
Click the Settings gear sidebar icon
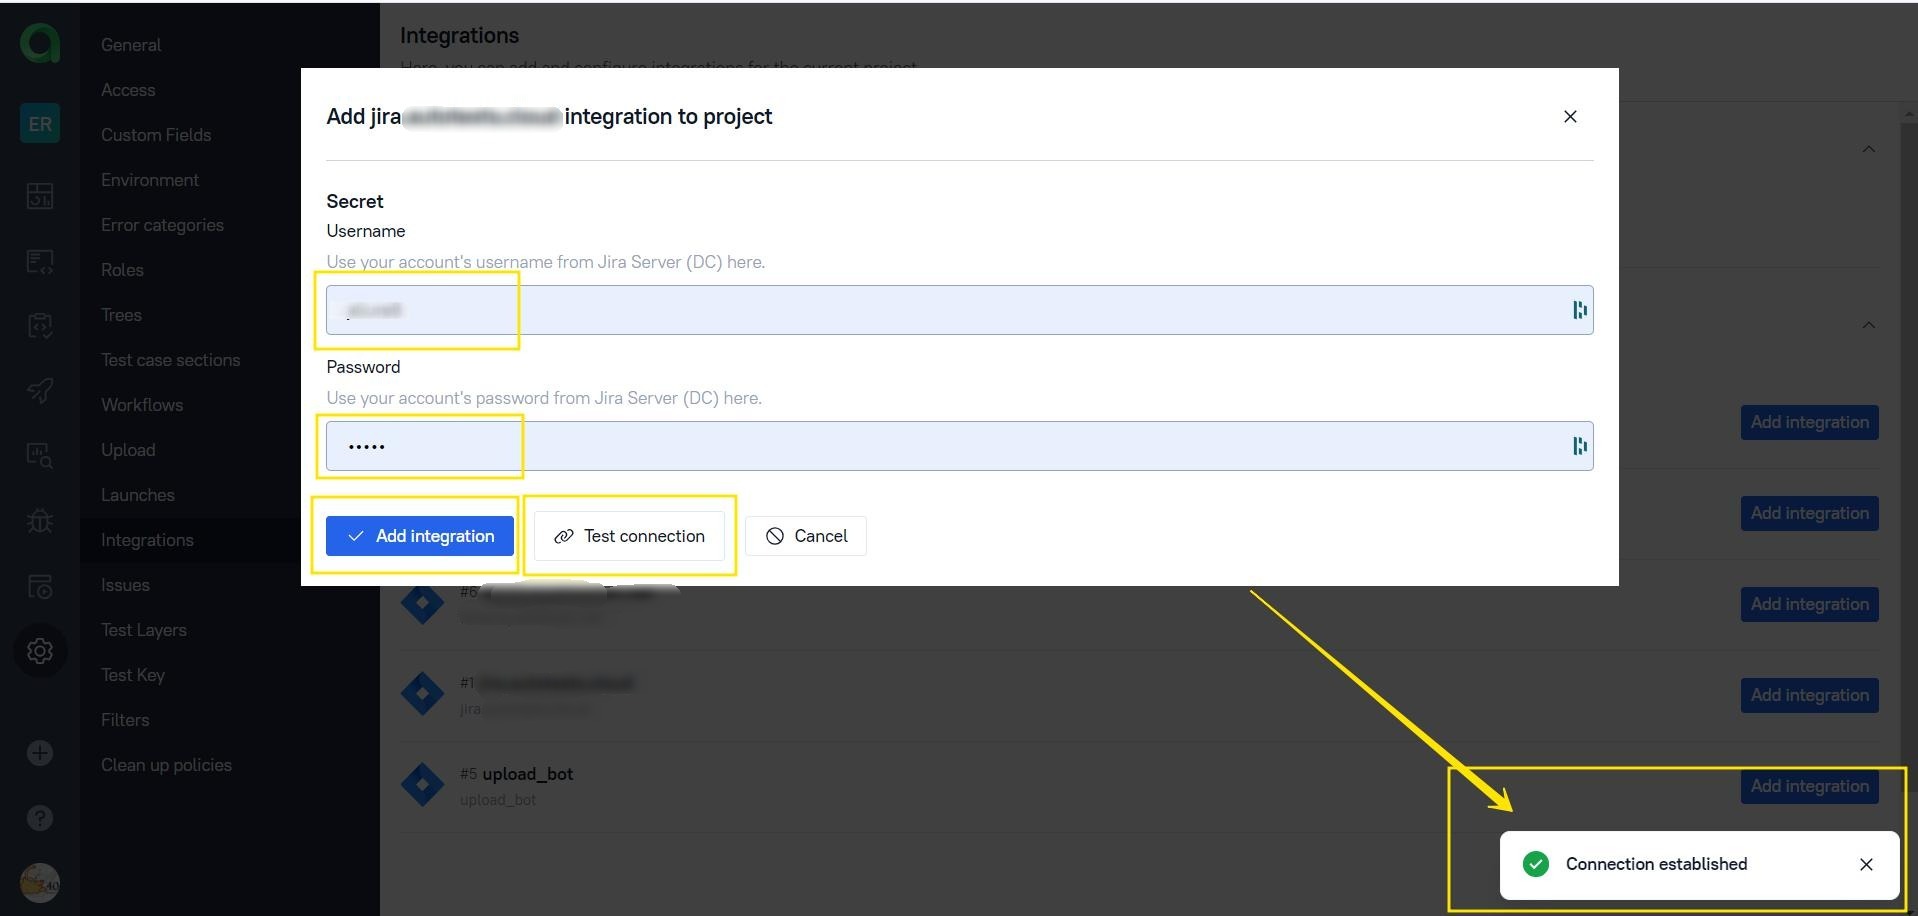pyautogui.click(x=40, y=651)
